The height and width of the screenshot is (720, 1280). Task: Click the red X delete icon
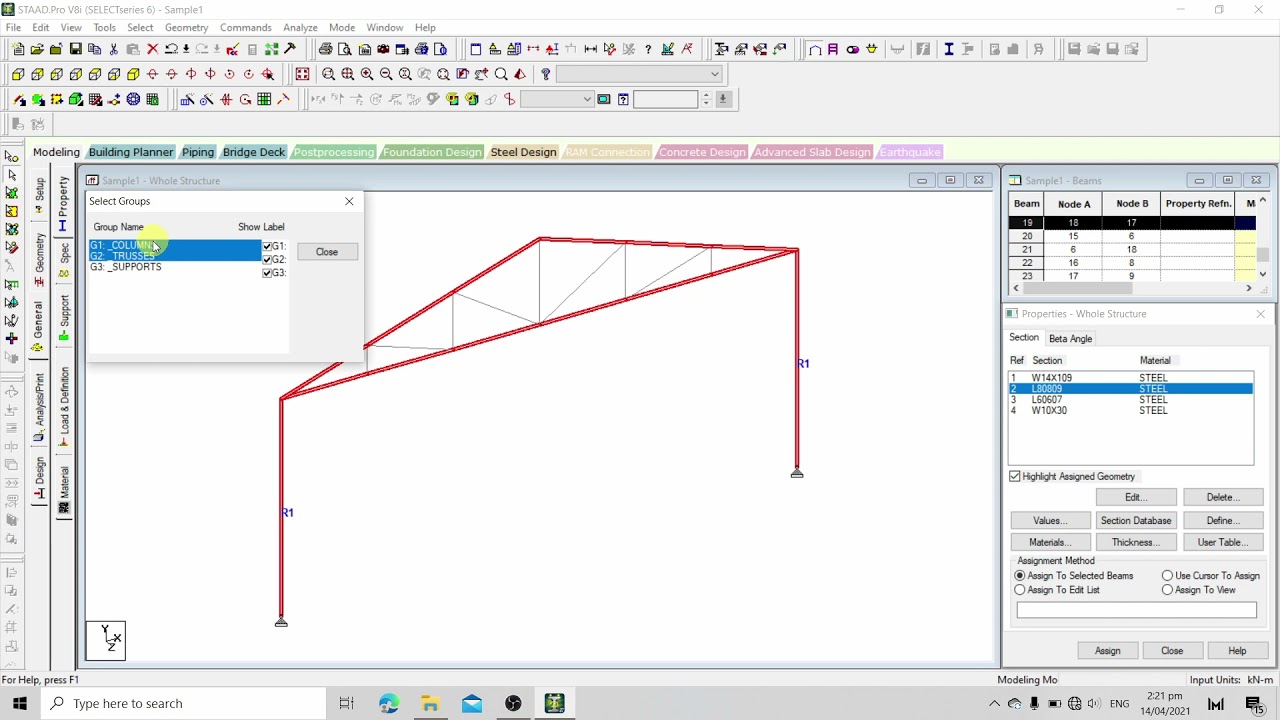tap(152, 49)
